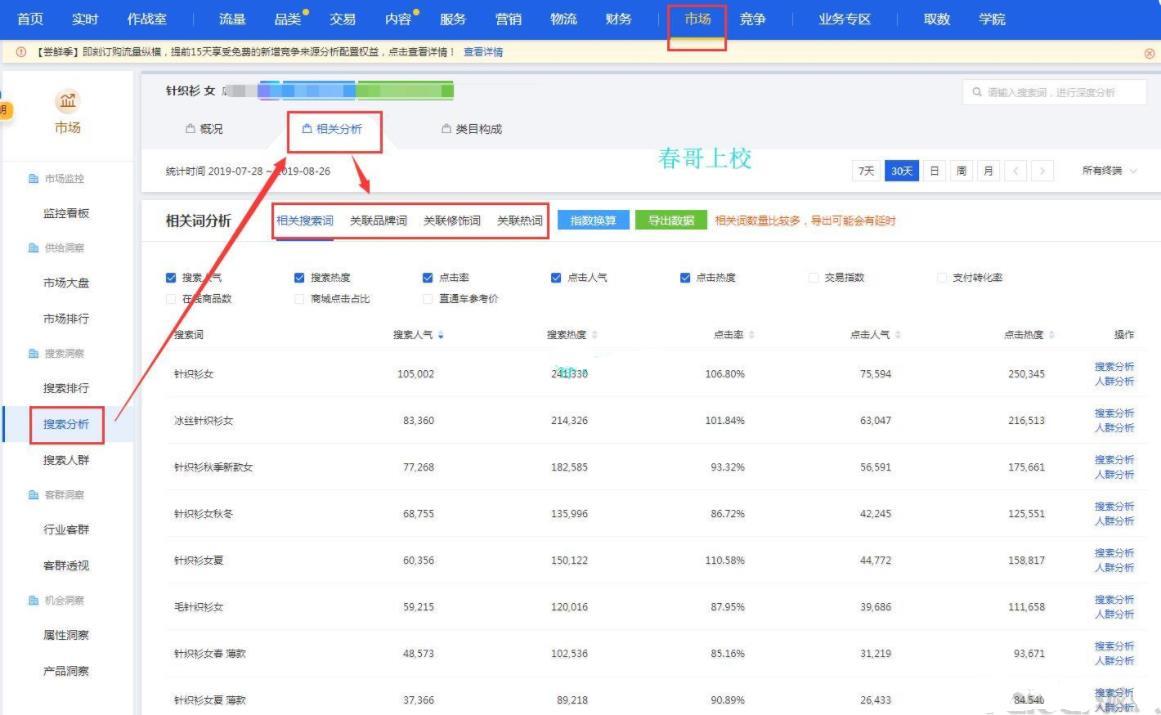Click the blue 指数换算 button
Image resolution: width=1161 pixels, height=715 pixels.
pyautogui.click(x=593, y=221)
